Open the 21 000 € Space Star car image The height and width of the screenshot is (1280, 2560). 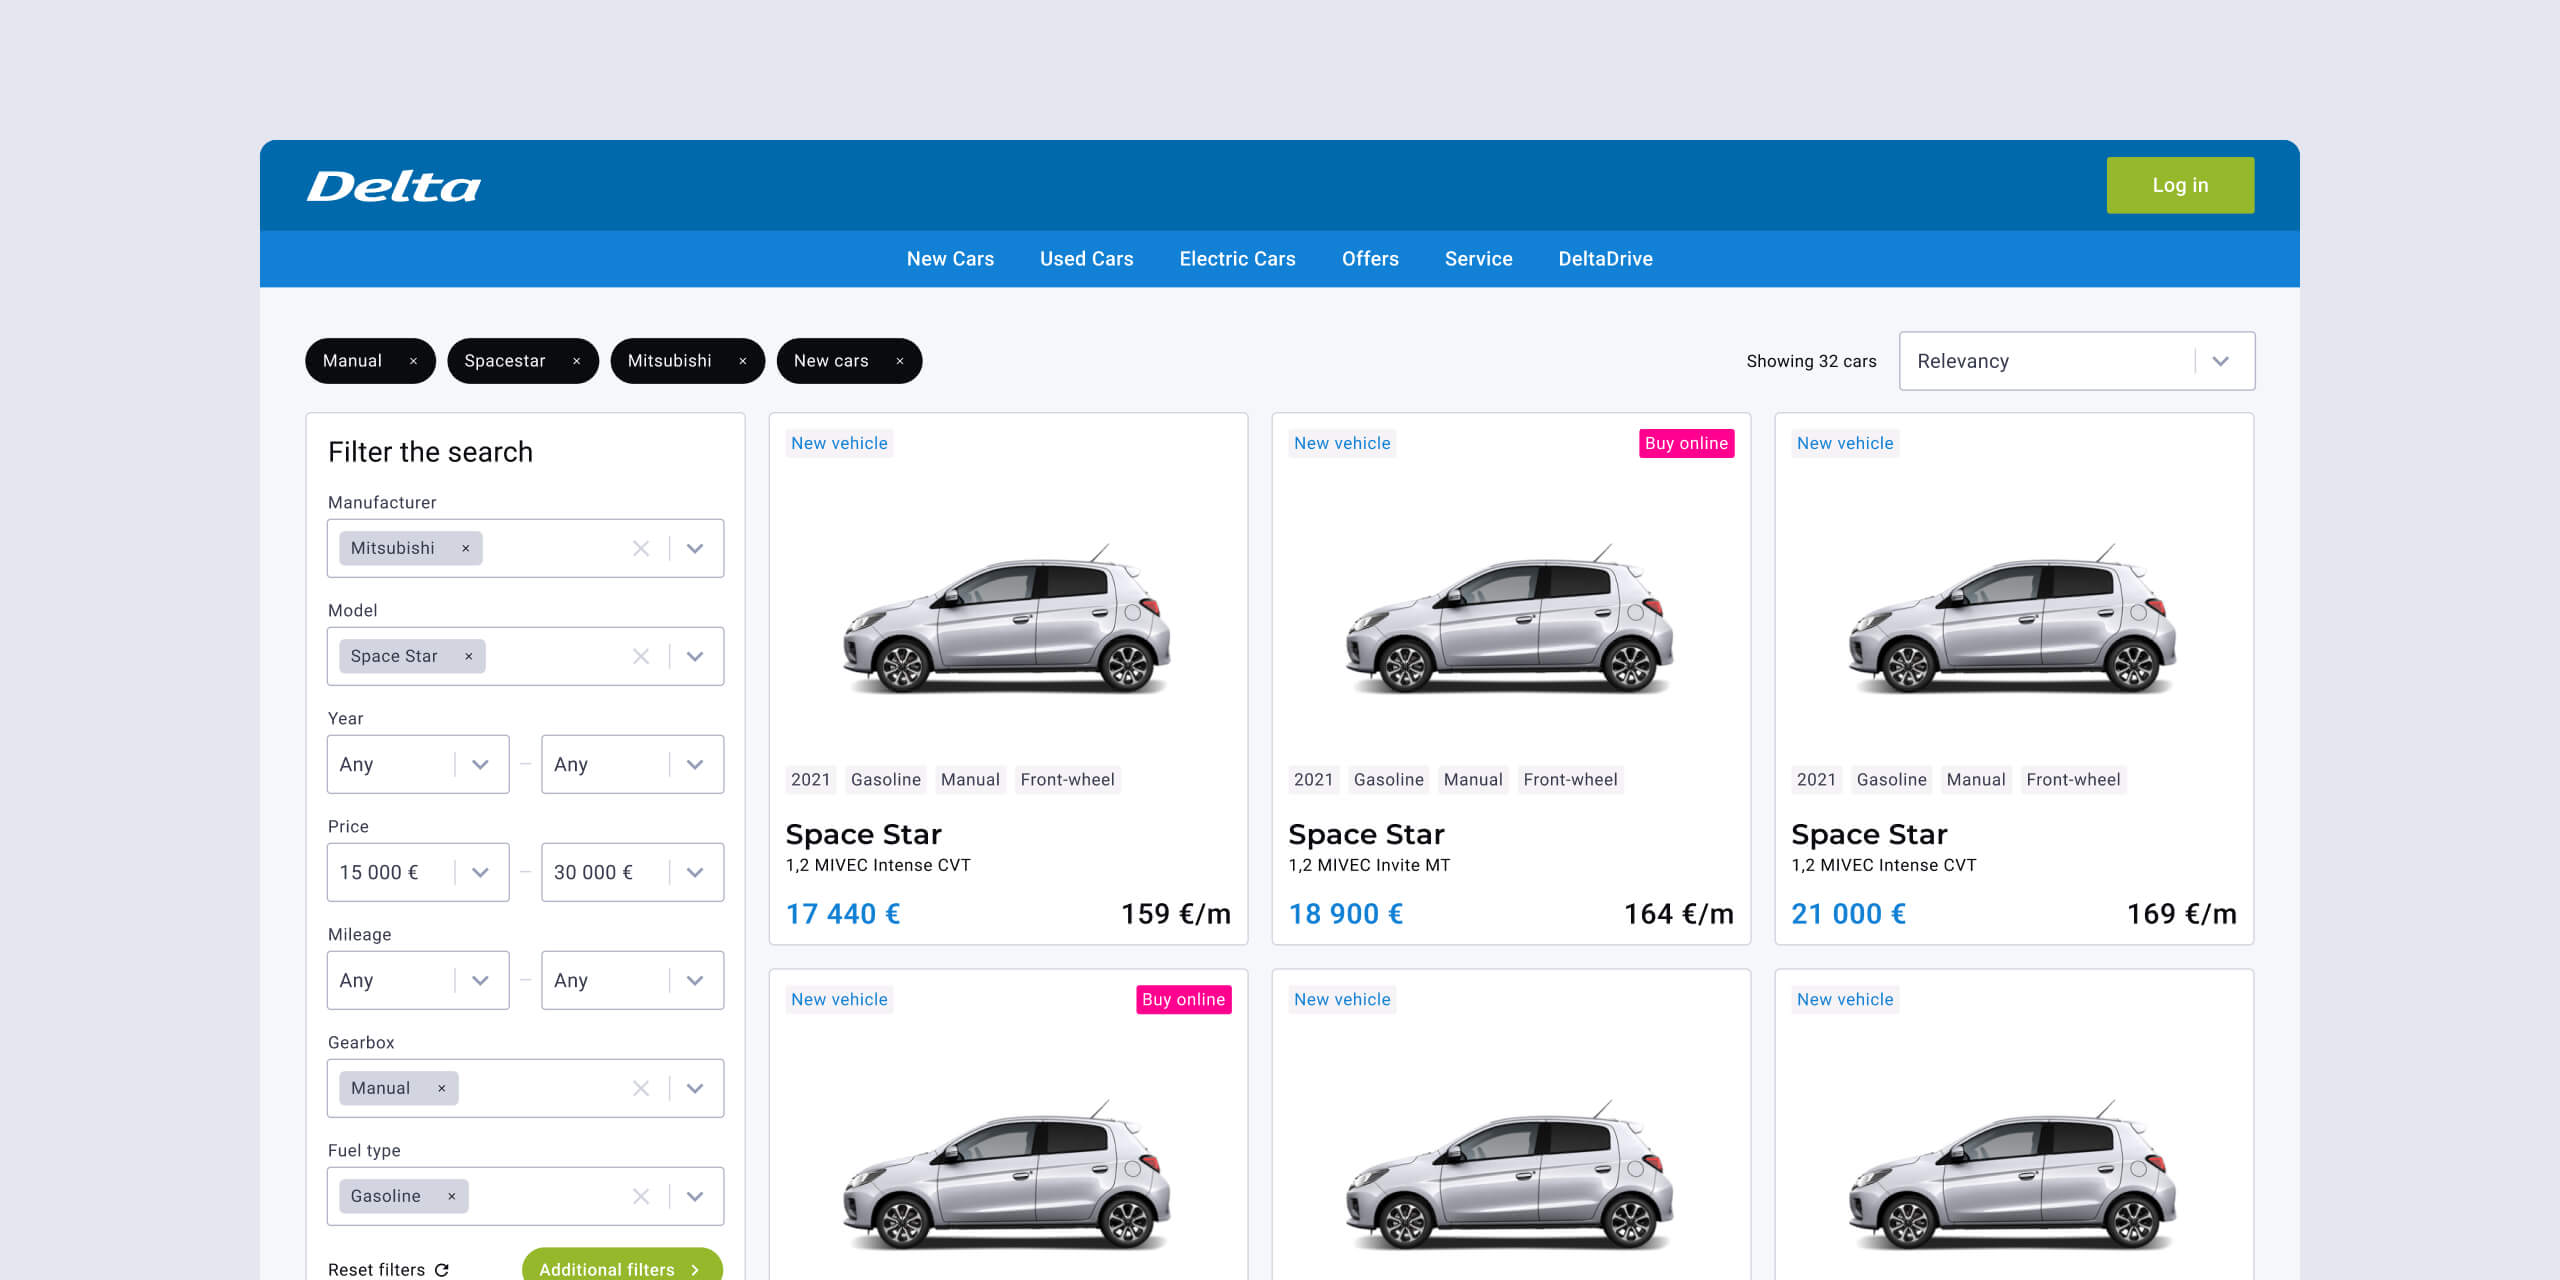coord(2014,620)
